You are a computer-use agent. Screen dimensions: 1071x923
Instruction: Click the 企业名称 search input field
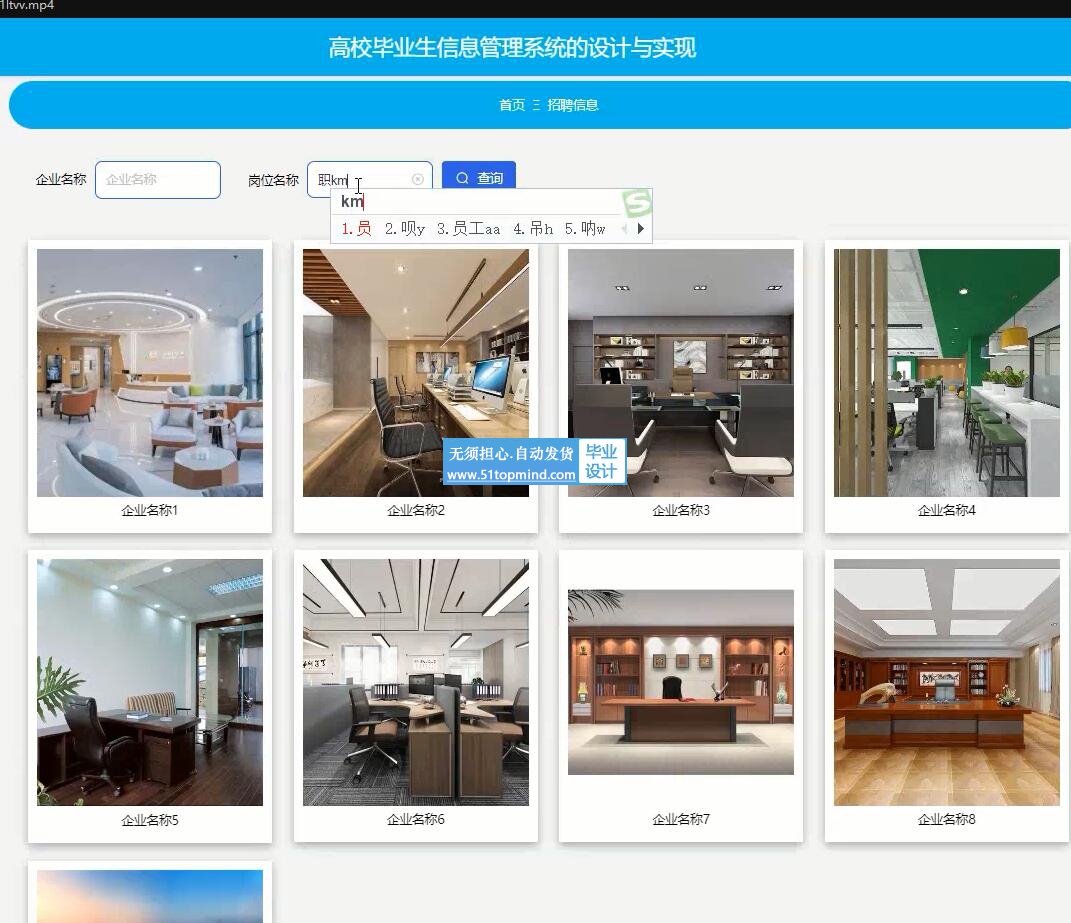158,180
